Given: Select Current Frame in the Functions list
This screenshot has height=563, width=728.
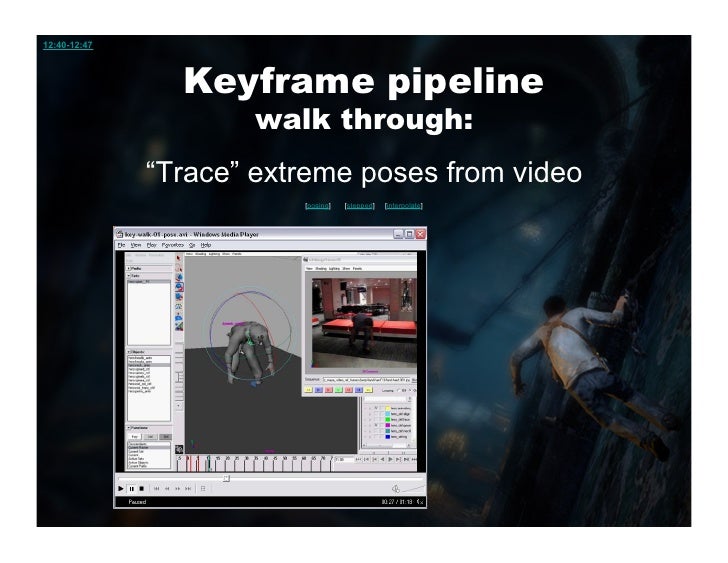Looking at the screenshot, I should pos(149,447).
